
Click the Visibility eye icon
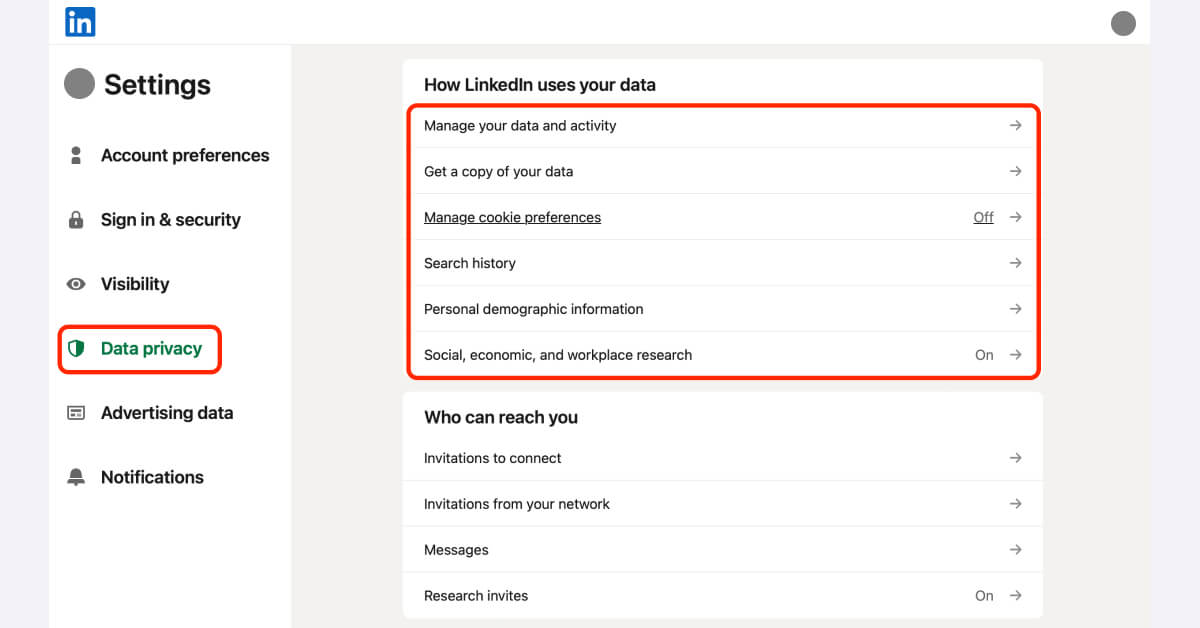pyautogui.click(x=77, y=284)
